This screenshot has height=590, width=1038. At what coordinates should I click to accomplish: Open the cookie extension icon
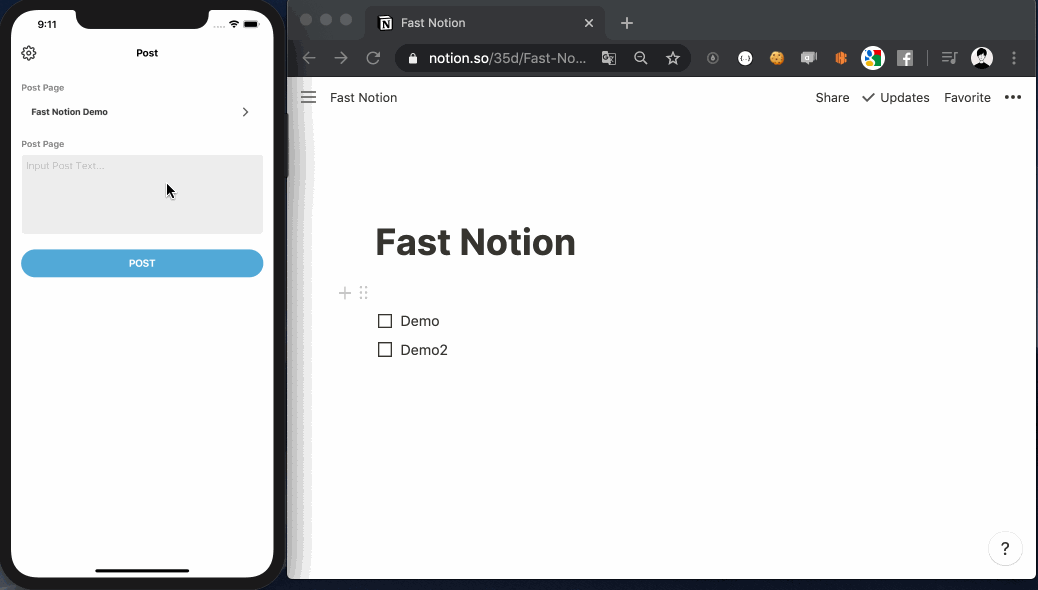tap(777, 58)
